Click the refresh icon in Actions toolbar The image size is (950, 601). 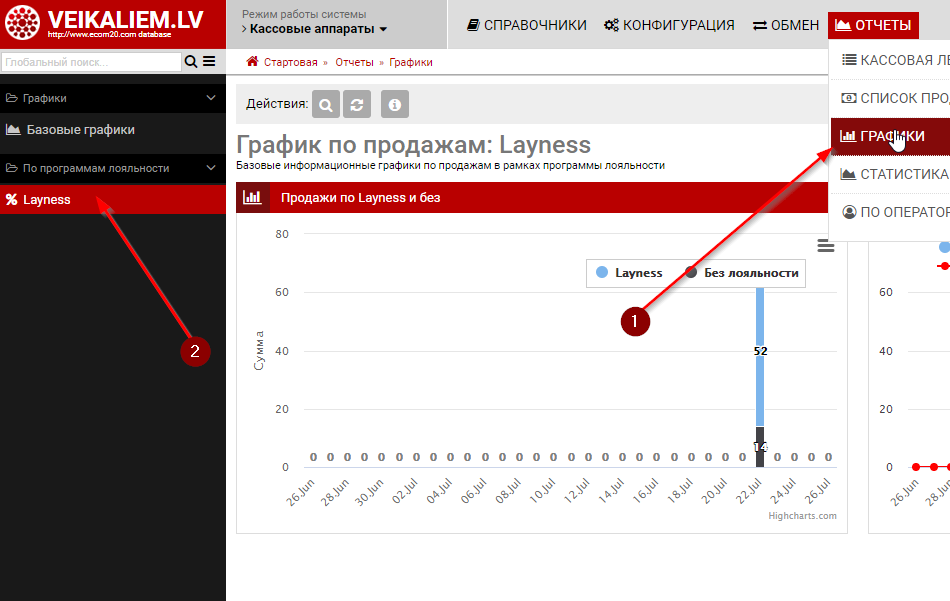356,104
